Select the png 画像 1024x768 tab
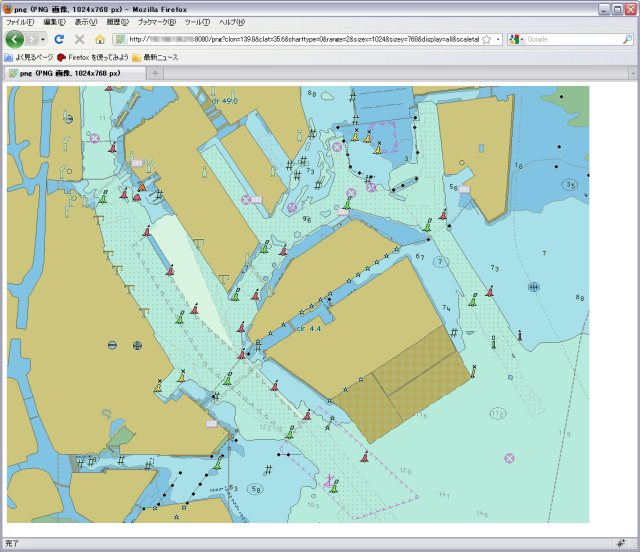Image resolution: width=640 pixels, height=552 pixels. click(x=70, y=73)
